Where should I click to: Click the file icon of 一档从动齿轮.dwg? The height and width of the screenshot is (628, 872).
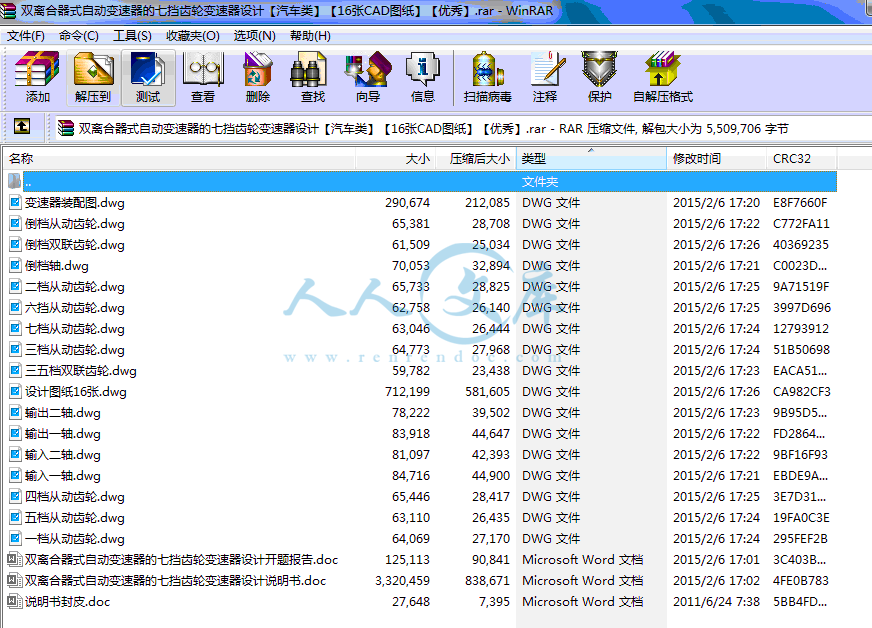pyautogui.click(x=15, y=538)
